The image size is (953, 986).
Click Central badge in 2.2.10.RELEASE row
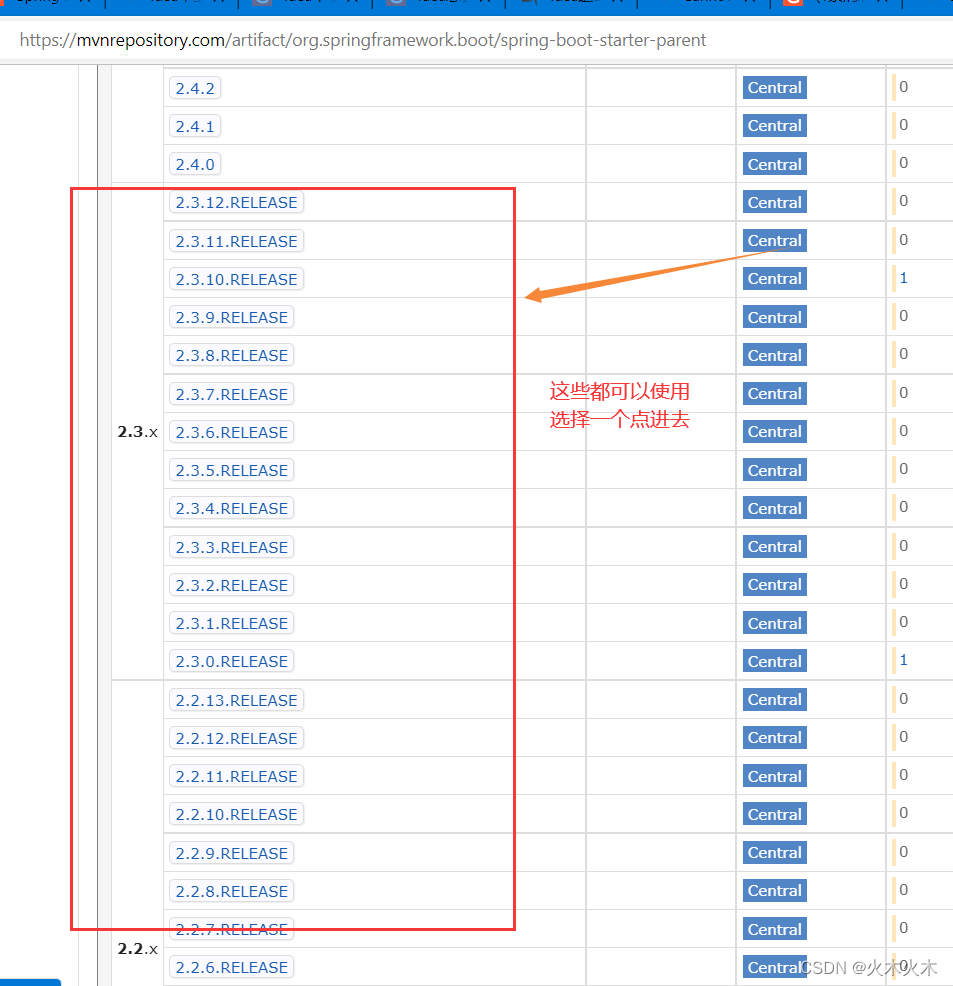(774, 814)
